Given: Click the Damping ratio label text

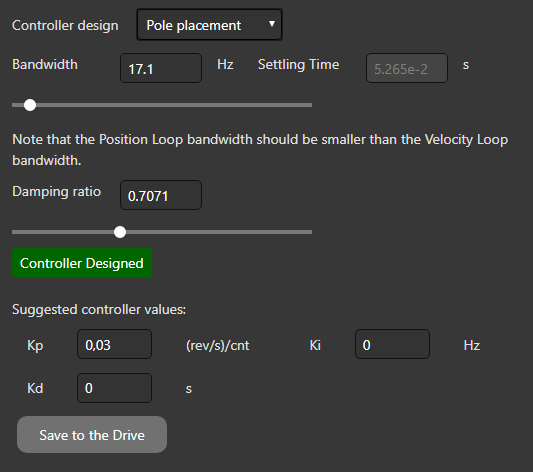Looking at the screenshot, I should (x=56, y=192).
